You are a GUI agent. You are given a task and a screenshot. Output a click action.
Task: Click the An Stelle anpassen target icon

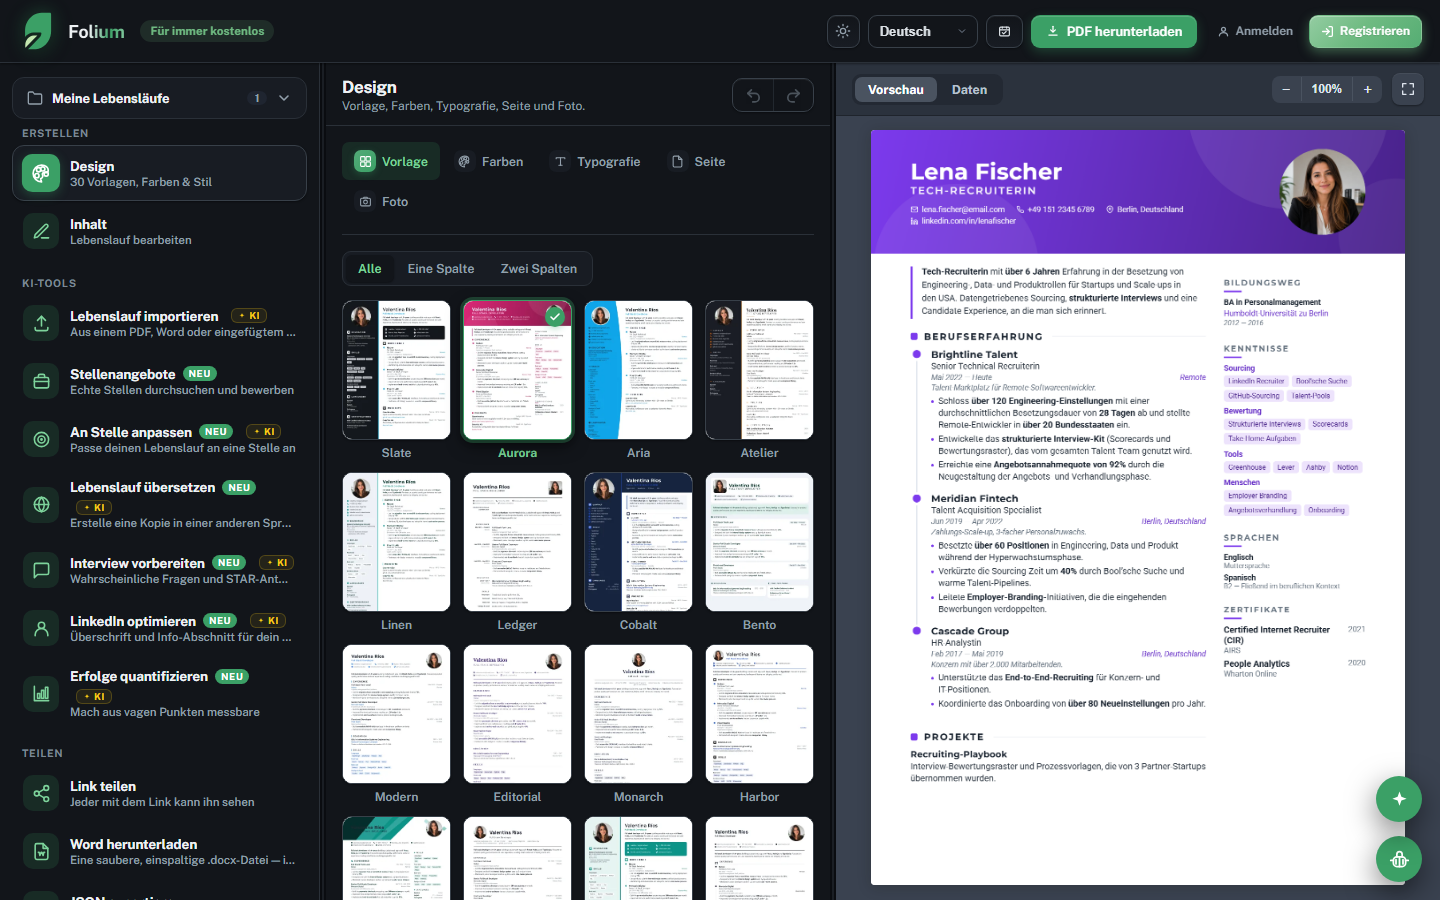(x=41, y=439)
